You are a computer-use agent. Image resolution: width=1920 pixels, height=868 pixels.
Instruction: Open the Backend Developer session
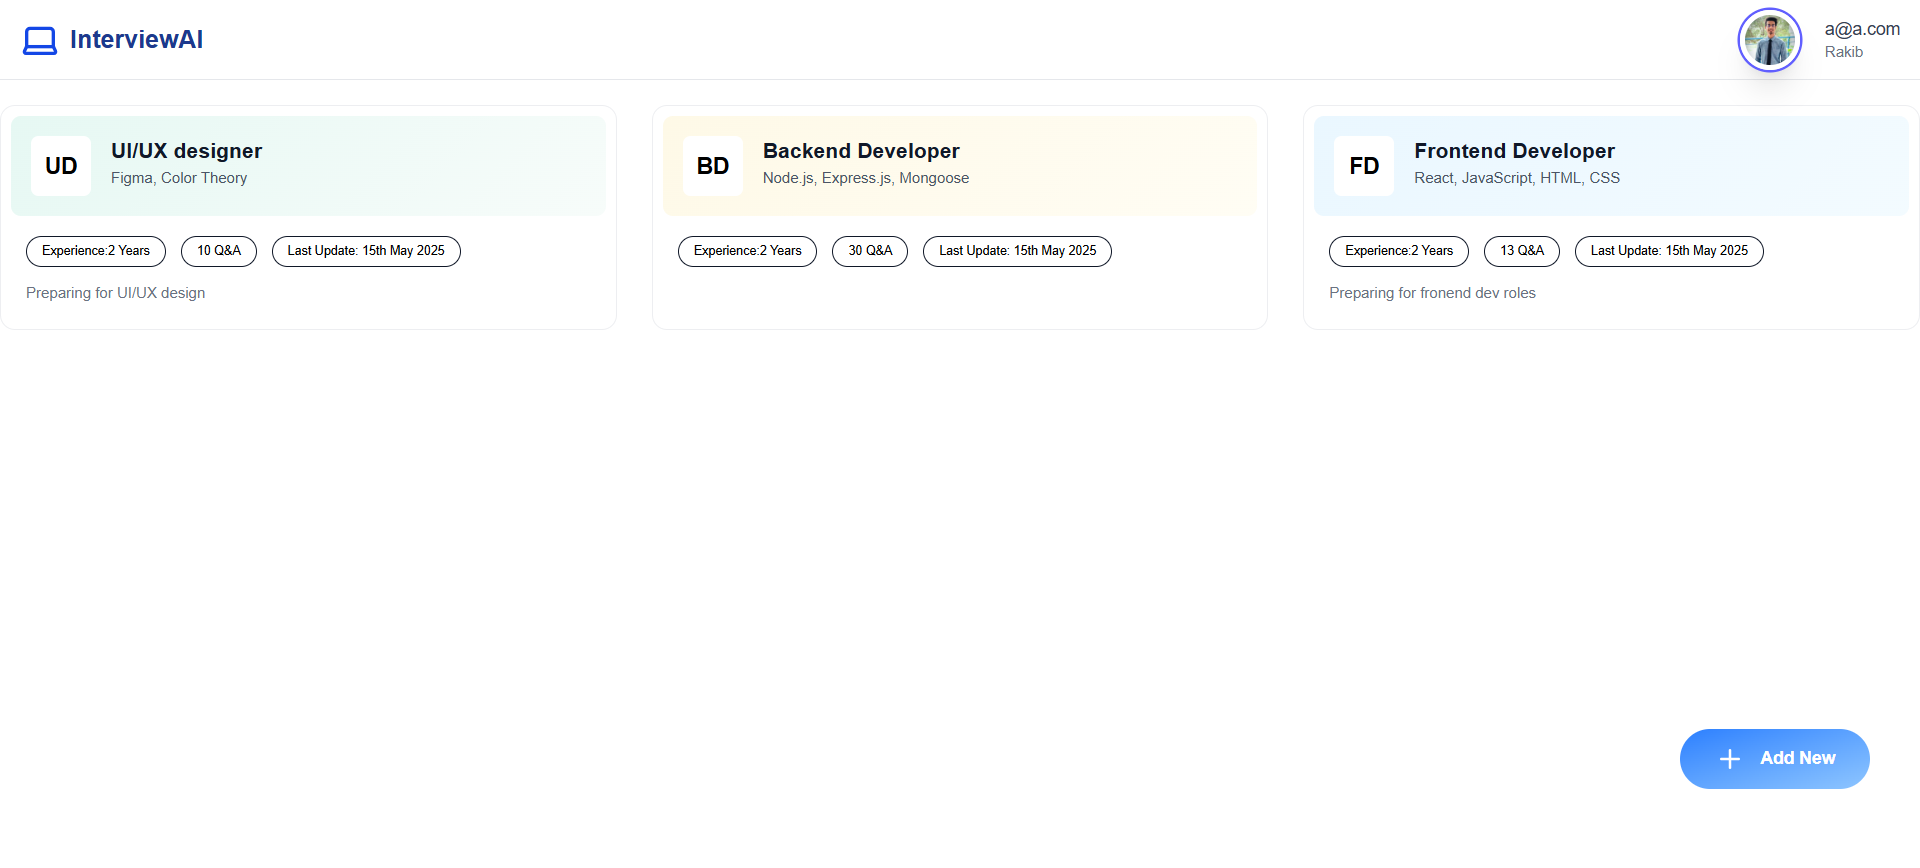860,151
